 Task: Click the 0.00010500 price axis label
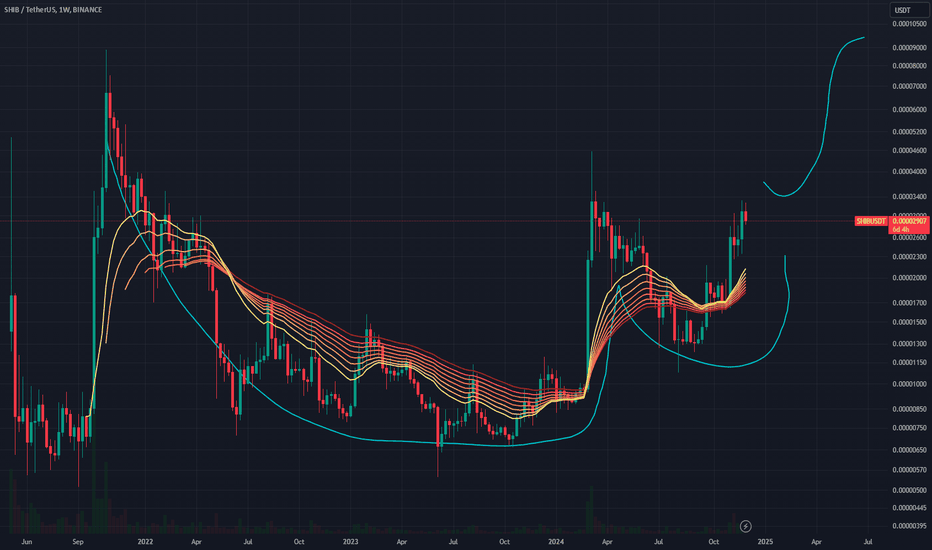pos(909,24)
